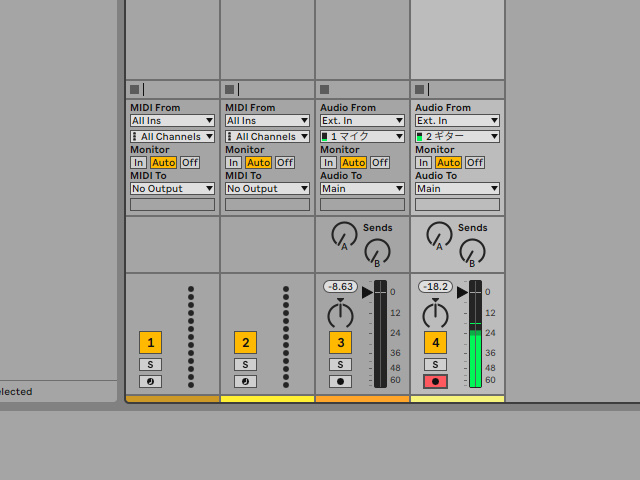Image resolution: width=640 pixels, height=480 pixels.
Task: Disarm the red record button on track 4
Action: tap(435, 381)
